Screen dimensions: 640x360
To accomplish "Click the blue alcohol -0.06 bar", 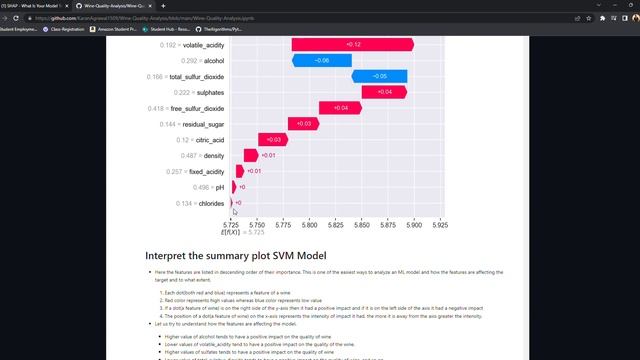I will tap(322, 60).
